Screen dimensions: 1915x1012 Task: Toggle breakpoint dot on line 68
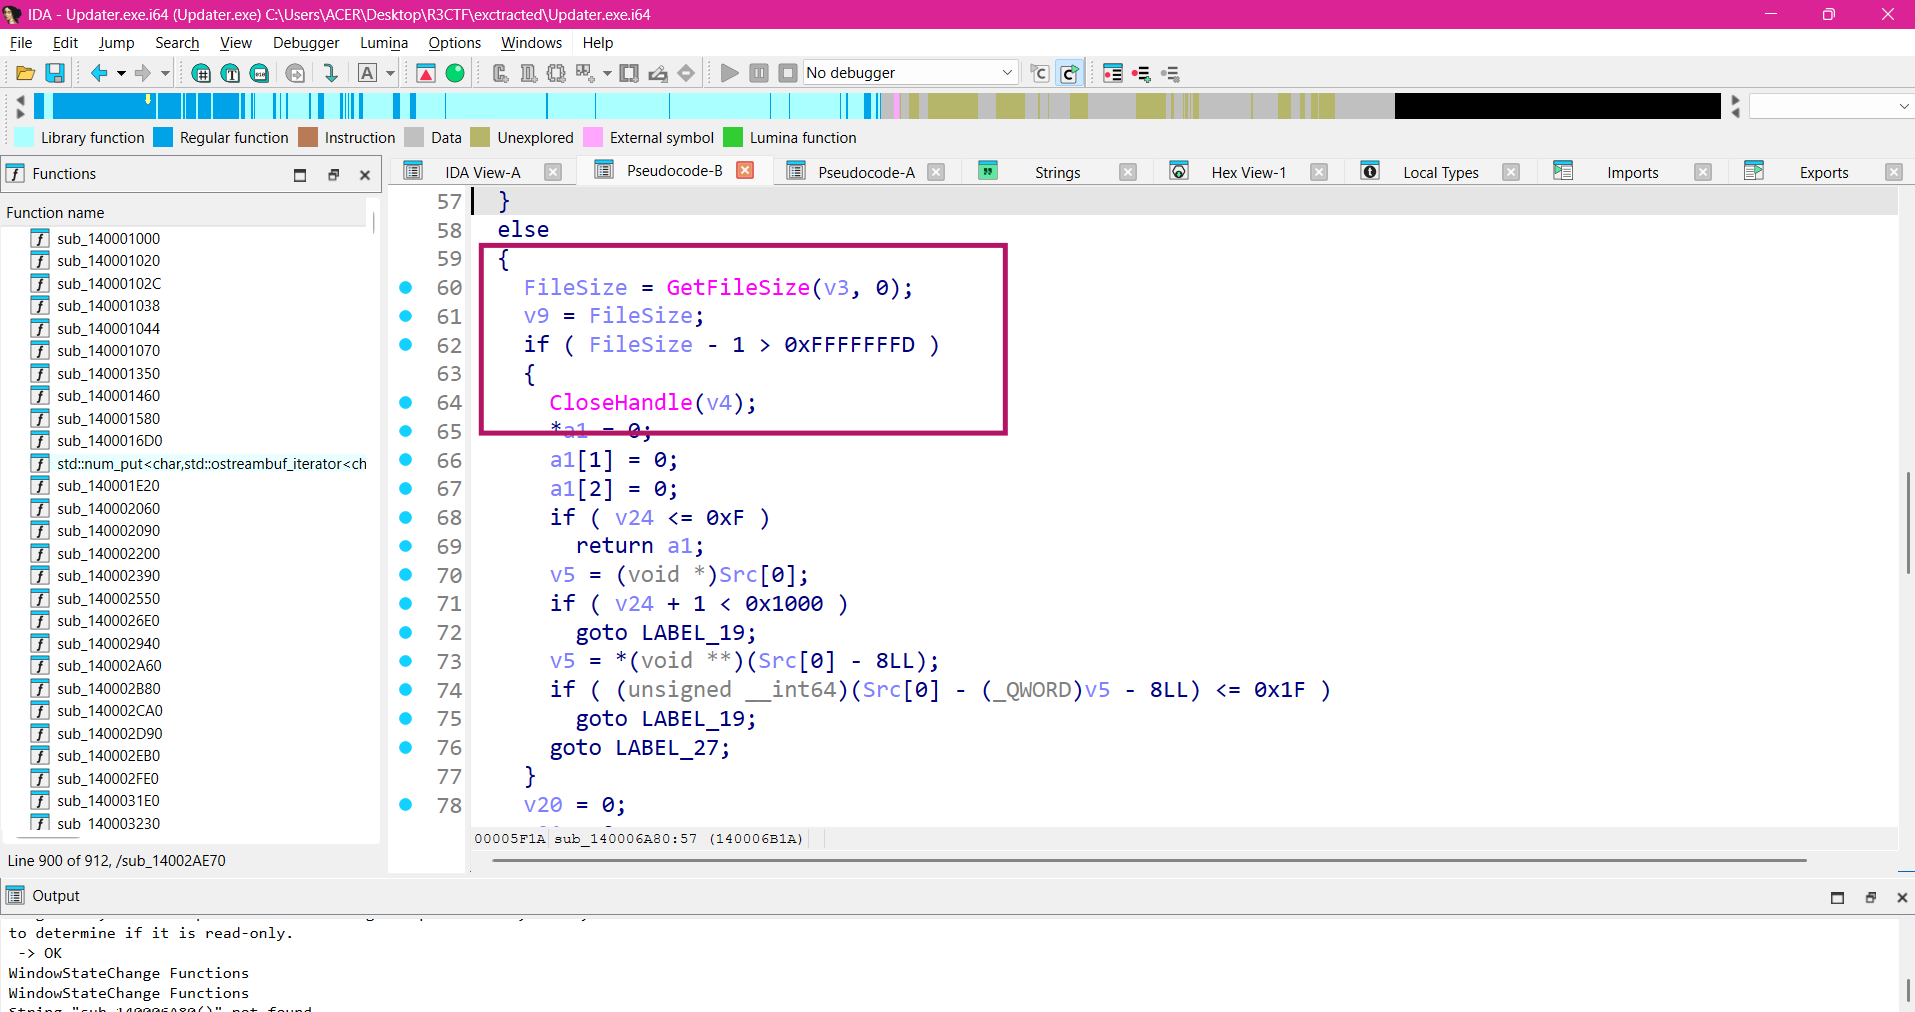406,518
